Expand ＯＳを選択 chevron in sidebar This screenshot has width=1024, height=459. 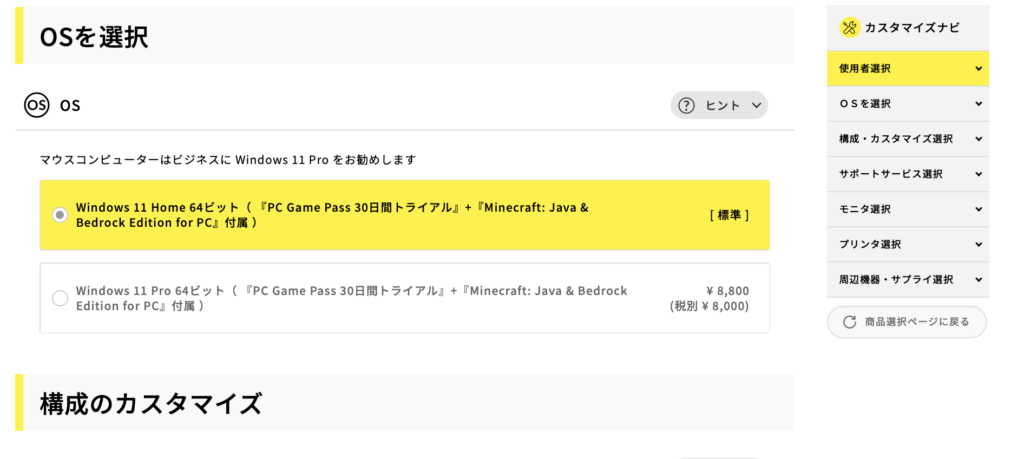(x=978, y=104)
